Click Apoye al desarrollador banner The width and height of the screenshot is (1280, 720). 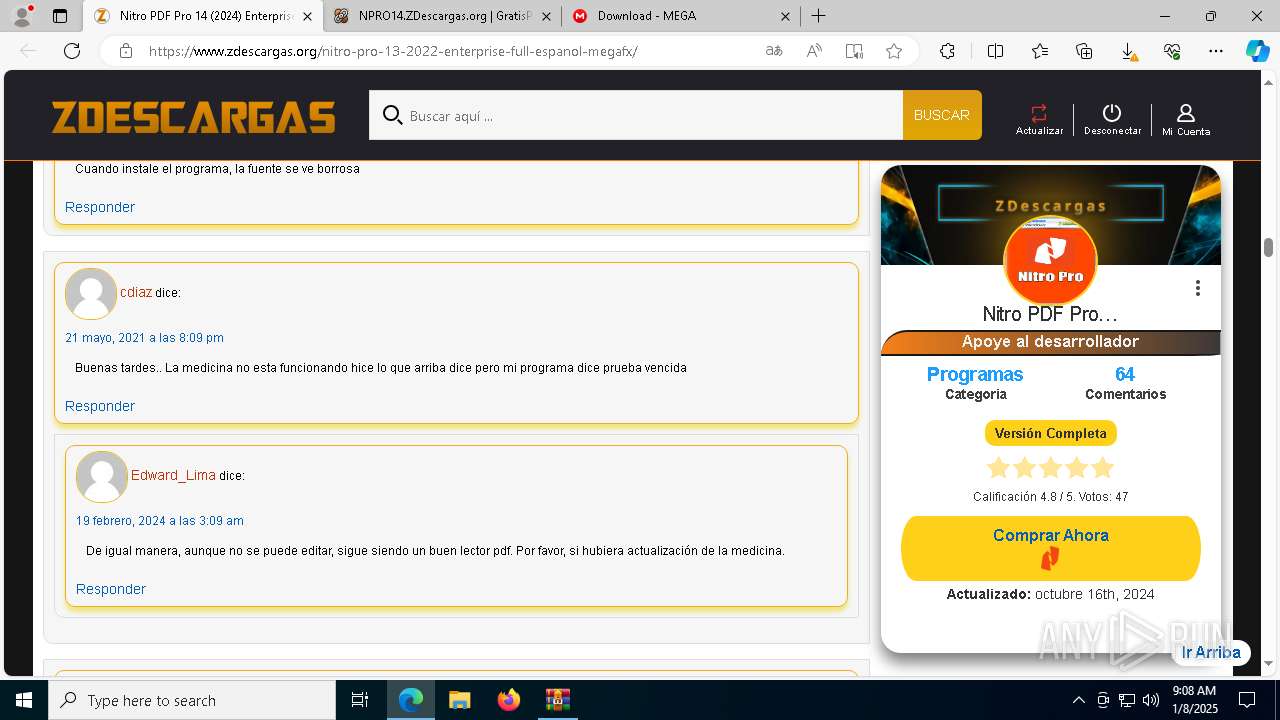coord(1050,342)
